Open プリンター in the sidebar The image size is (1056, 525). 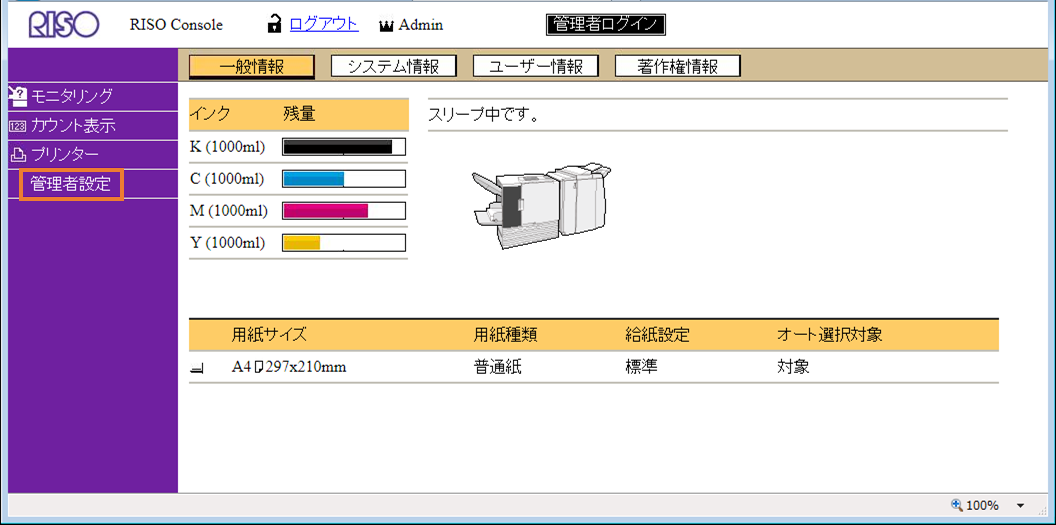65,155
